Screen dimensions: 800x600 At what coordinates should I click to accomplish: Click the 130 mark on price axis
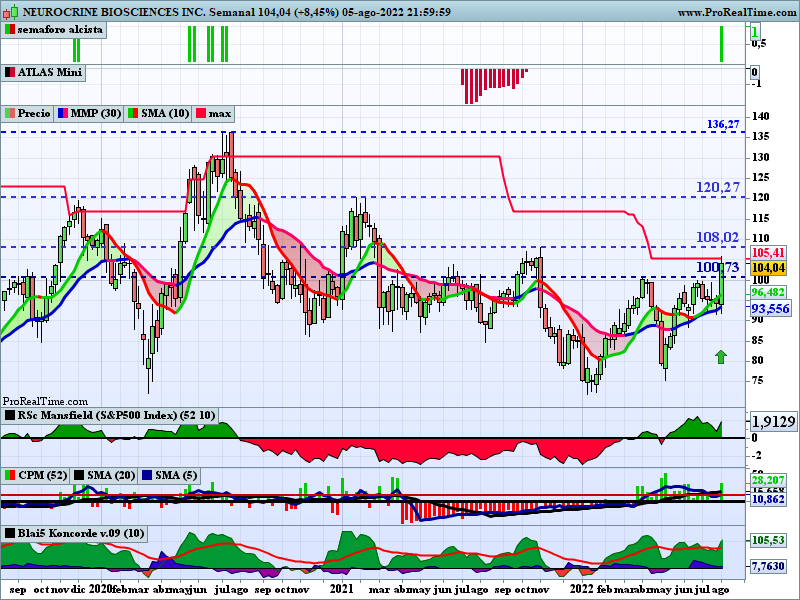(x=761, y=157)
